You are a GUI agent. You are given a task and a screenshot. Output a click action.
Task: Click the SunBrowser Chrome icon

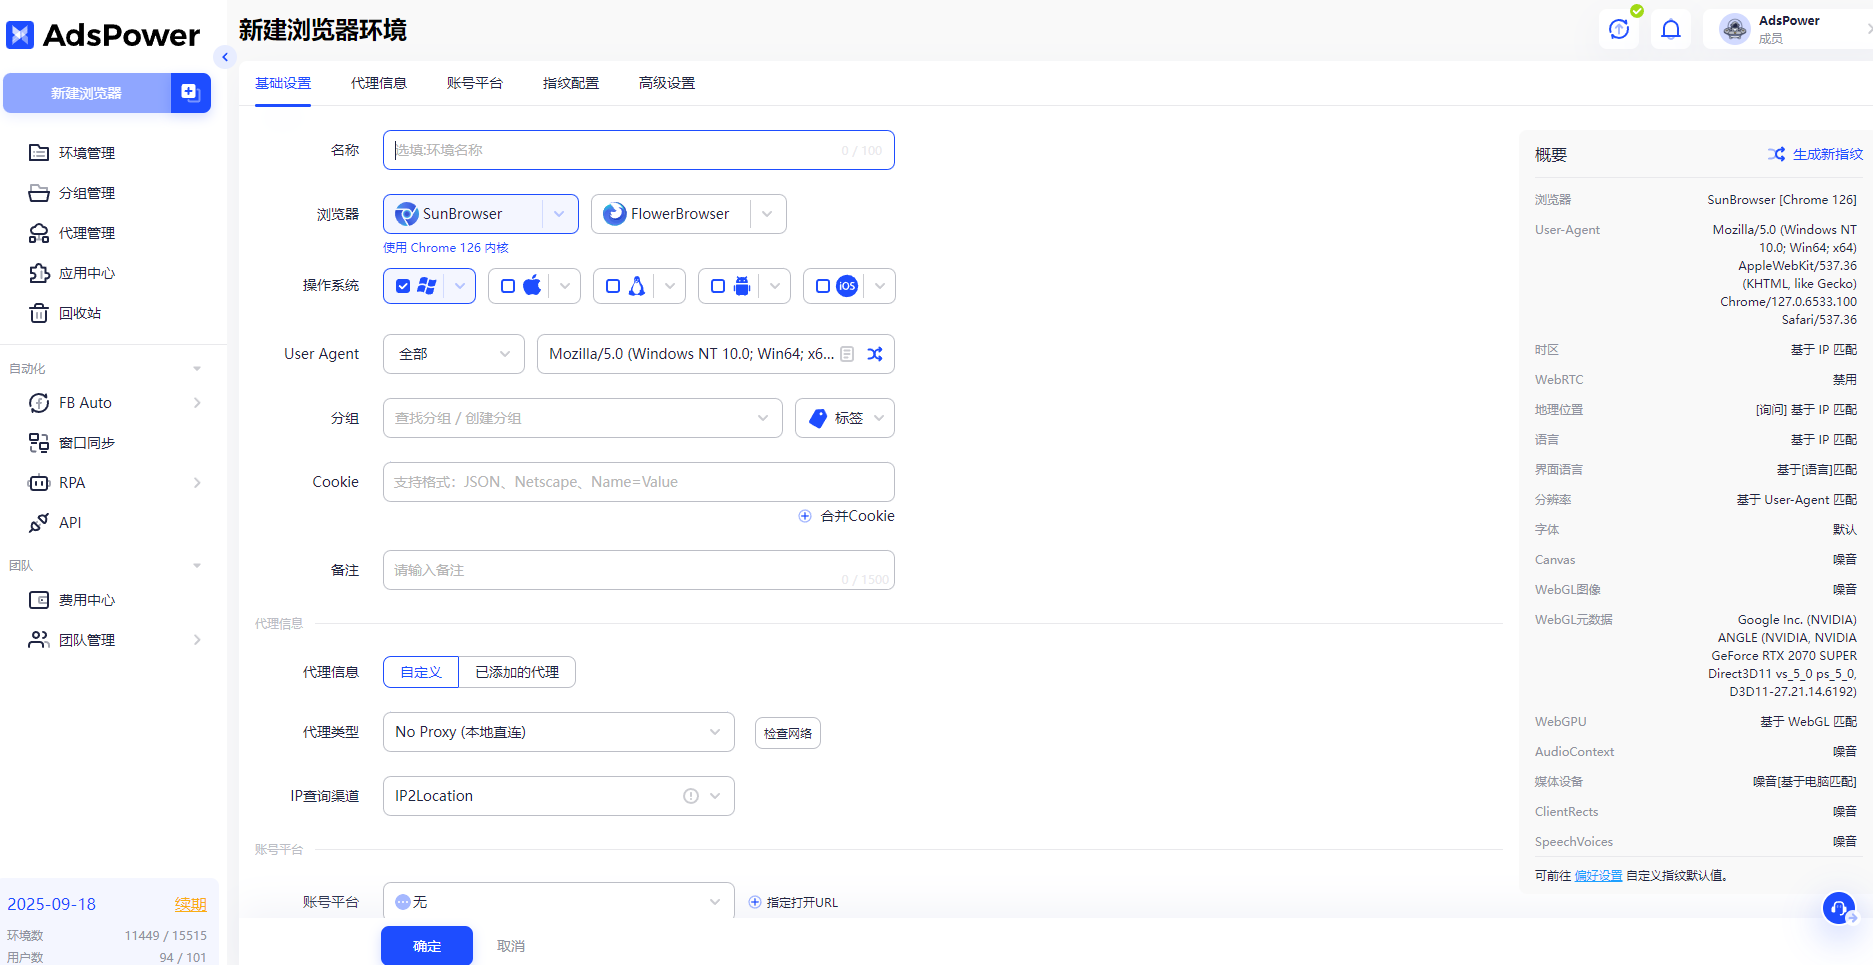point(407,214)
